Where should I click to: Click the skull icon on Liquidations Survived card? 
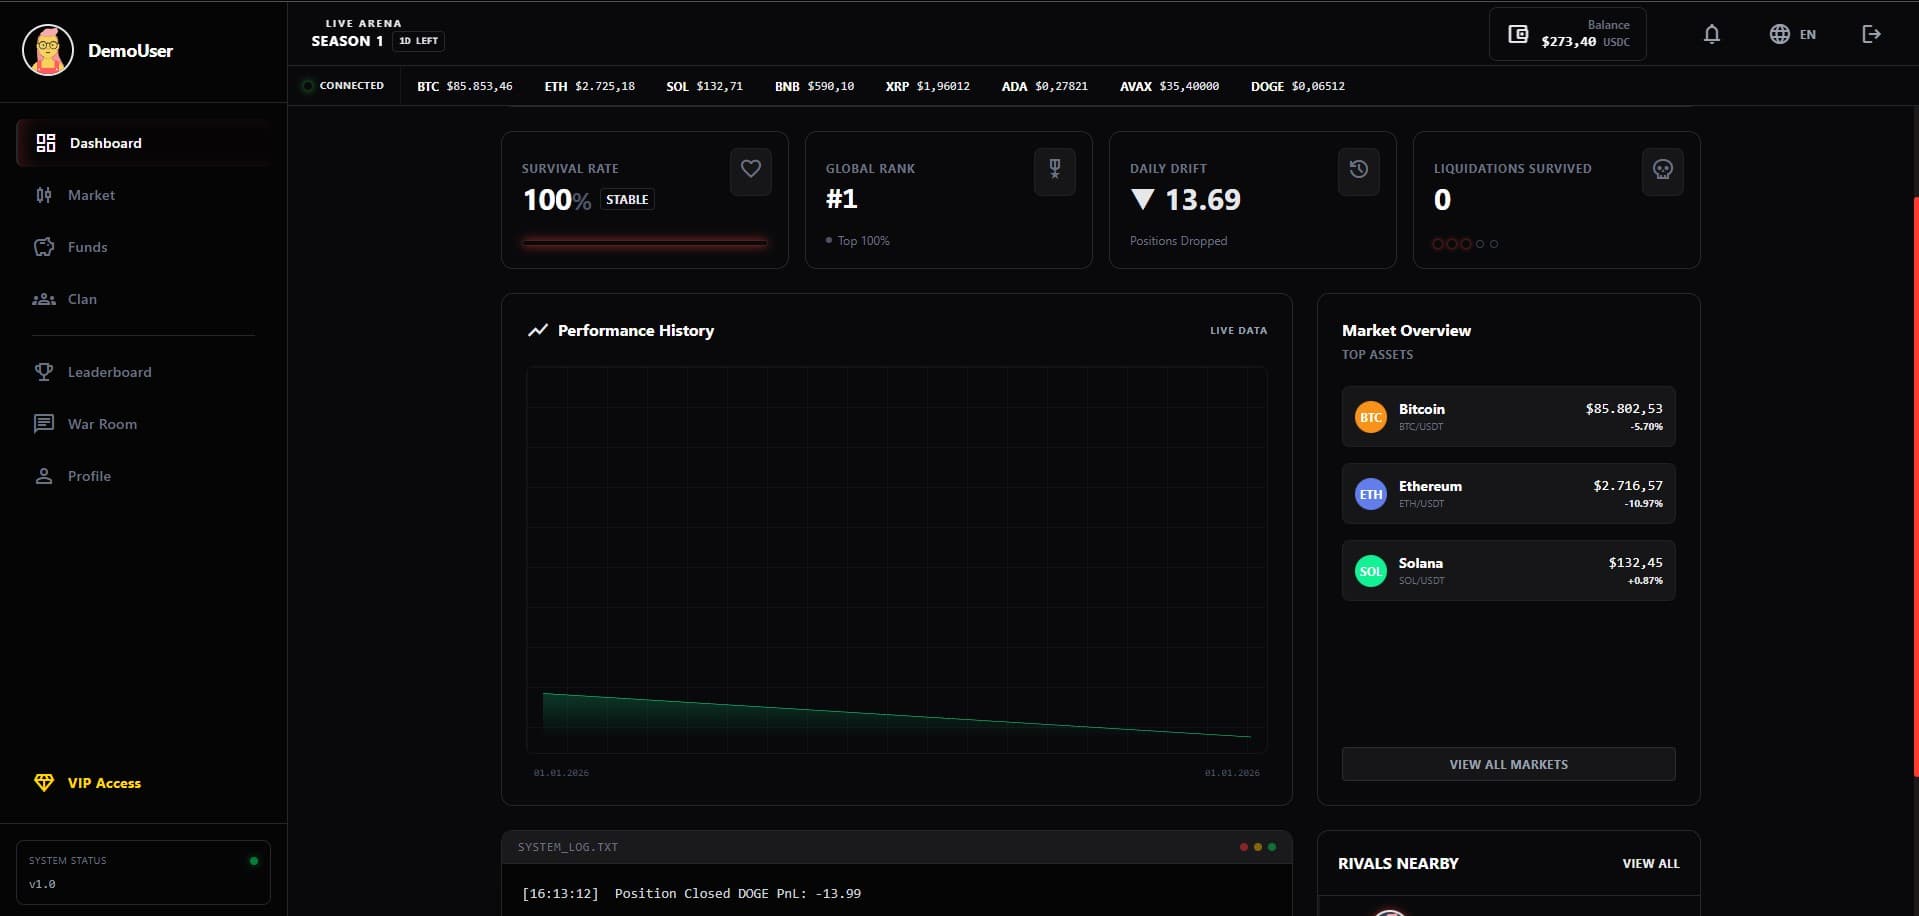pyautogui.click(x=1662, y=171)
